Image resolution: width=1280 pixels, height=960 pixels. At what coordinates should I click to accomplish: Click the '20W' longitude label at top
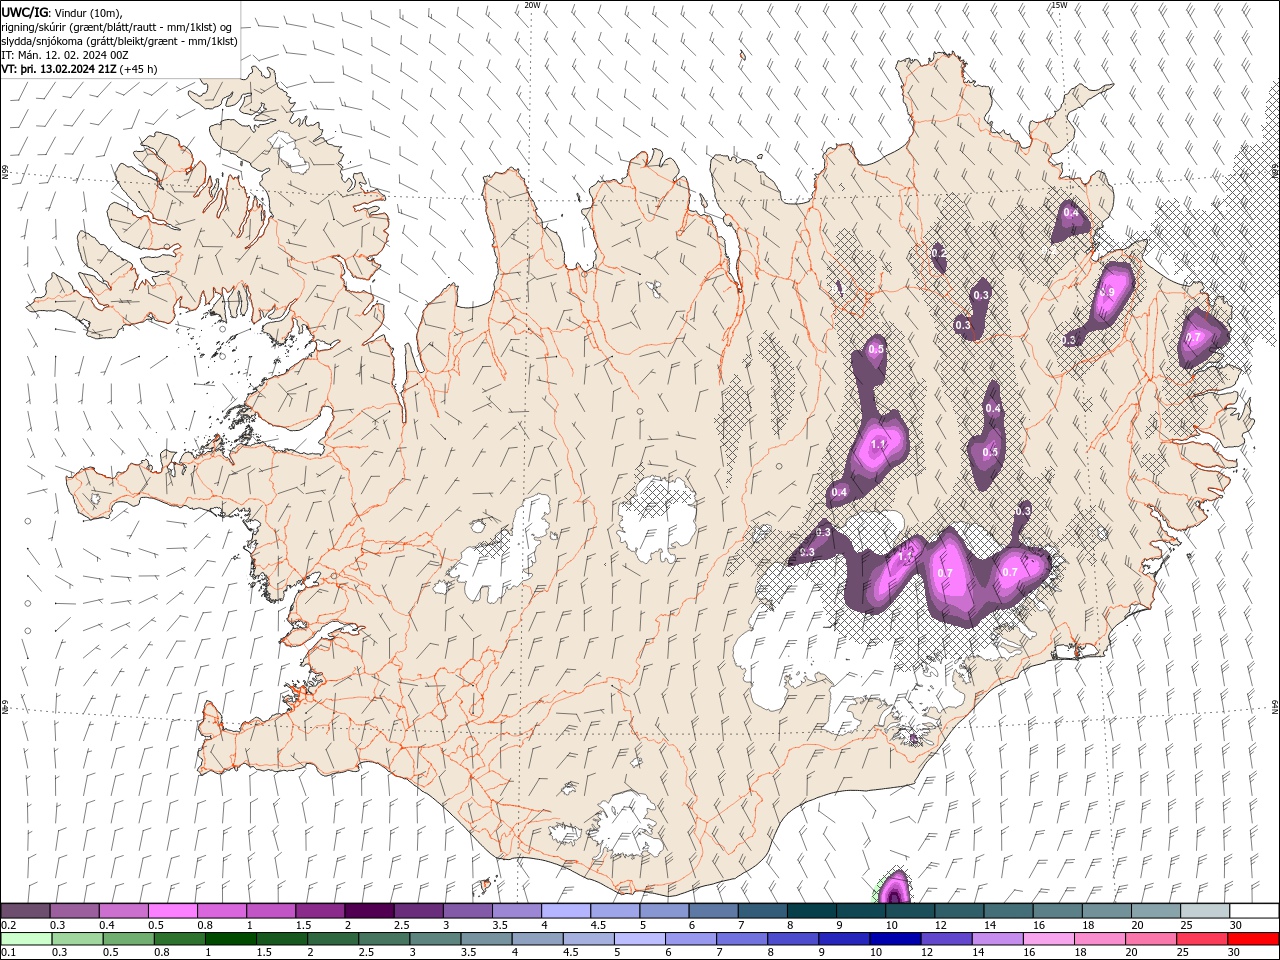coord(532,5)
